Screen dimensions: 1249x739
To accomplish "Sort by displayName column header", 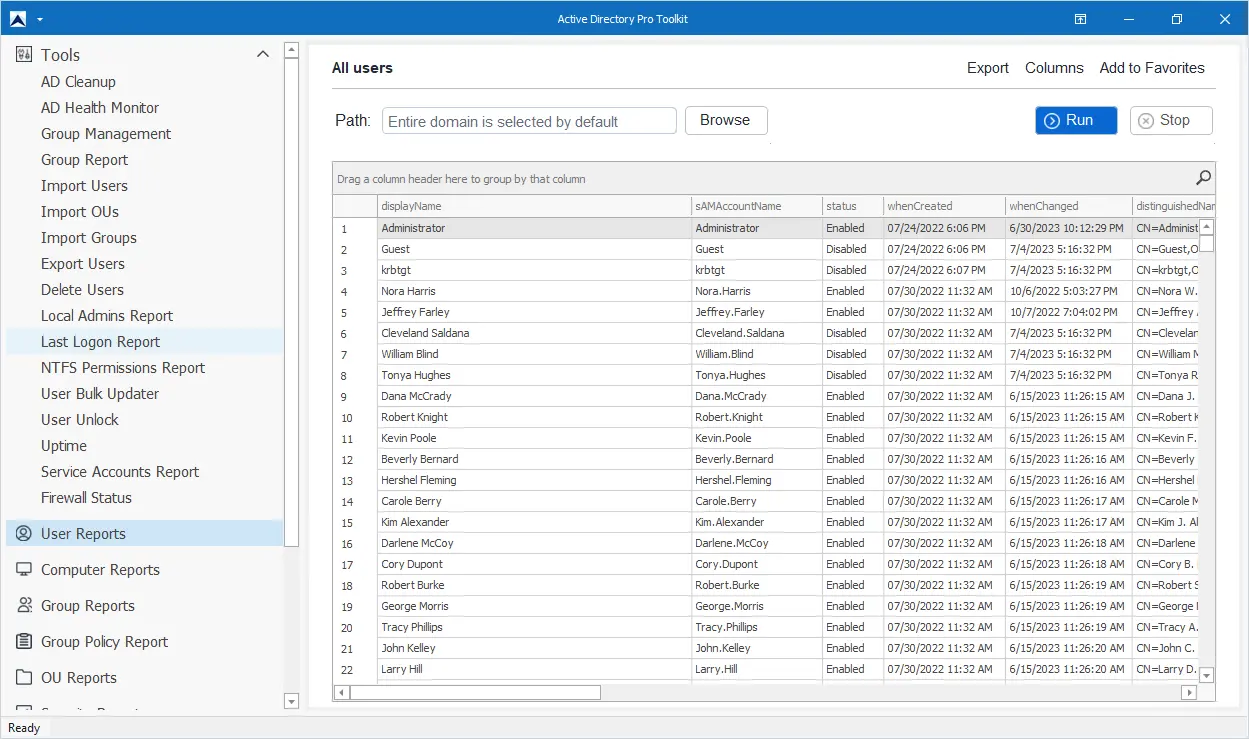I will pos(534,206).
